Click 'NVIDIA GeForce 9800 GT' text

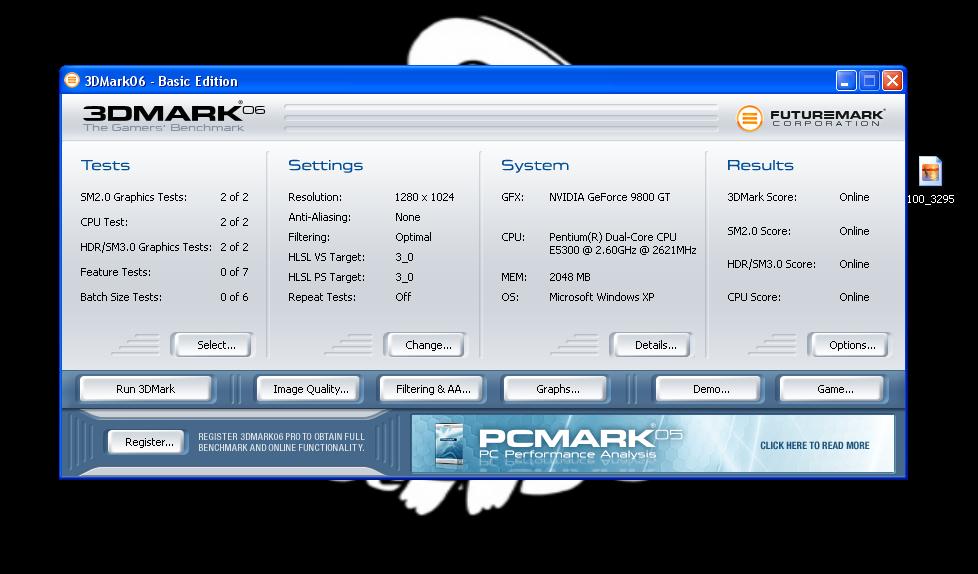[609, 197]
